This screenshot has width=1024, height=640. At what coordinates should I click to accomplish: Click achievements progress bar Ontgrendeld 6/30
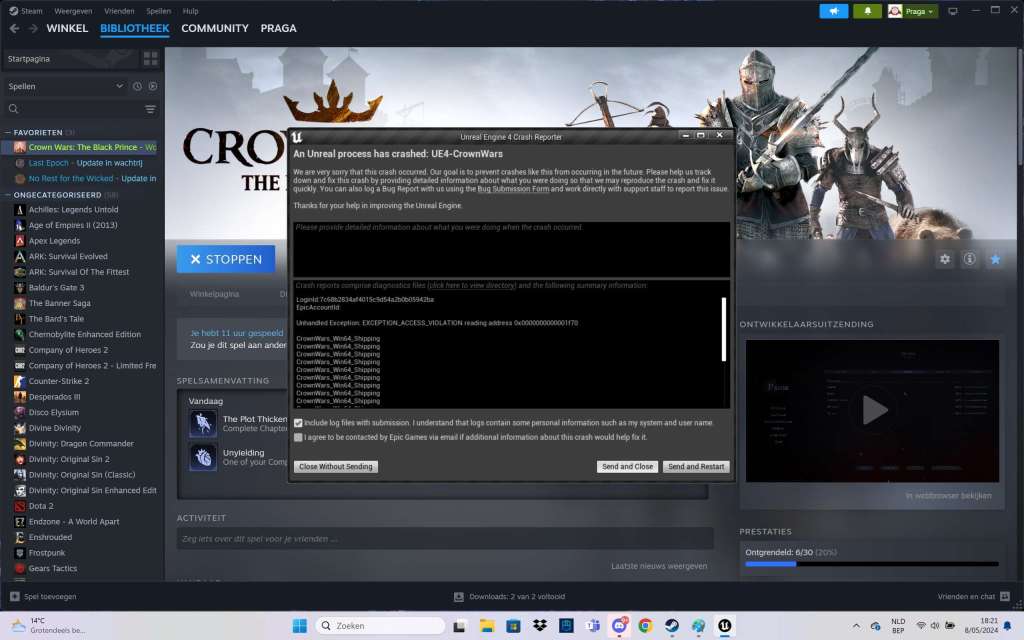point(872,564)
